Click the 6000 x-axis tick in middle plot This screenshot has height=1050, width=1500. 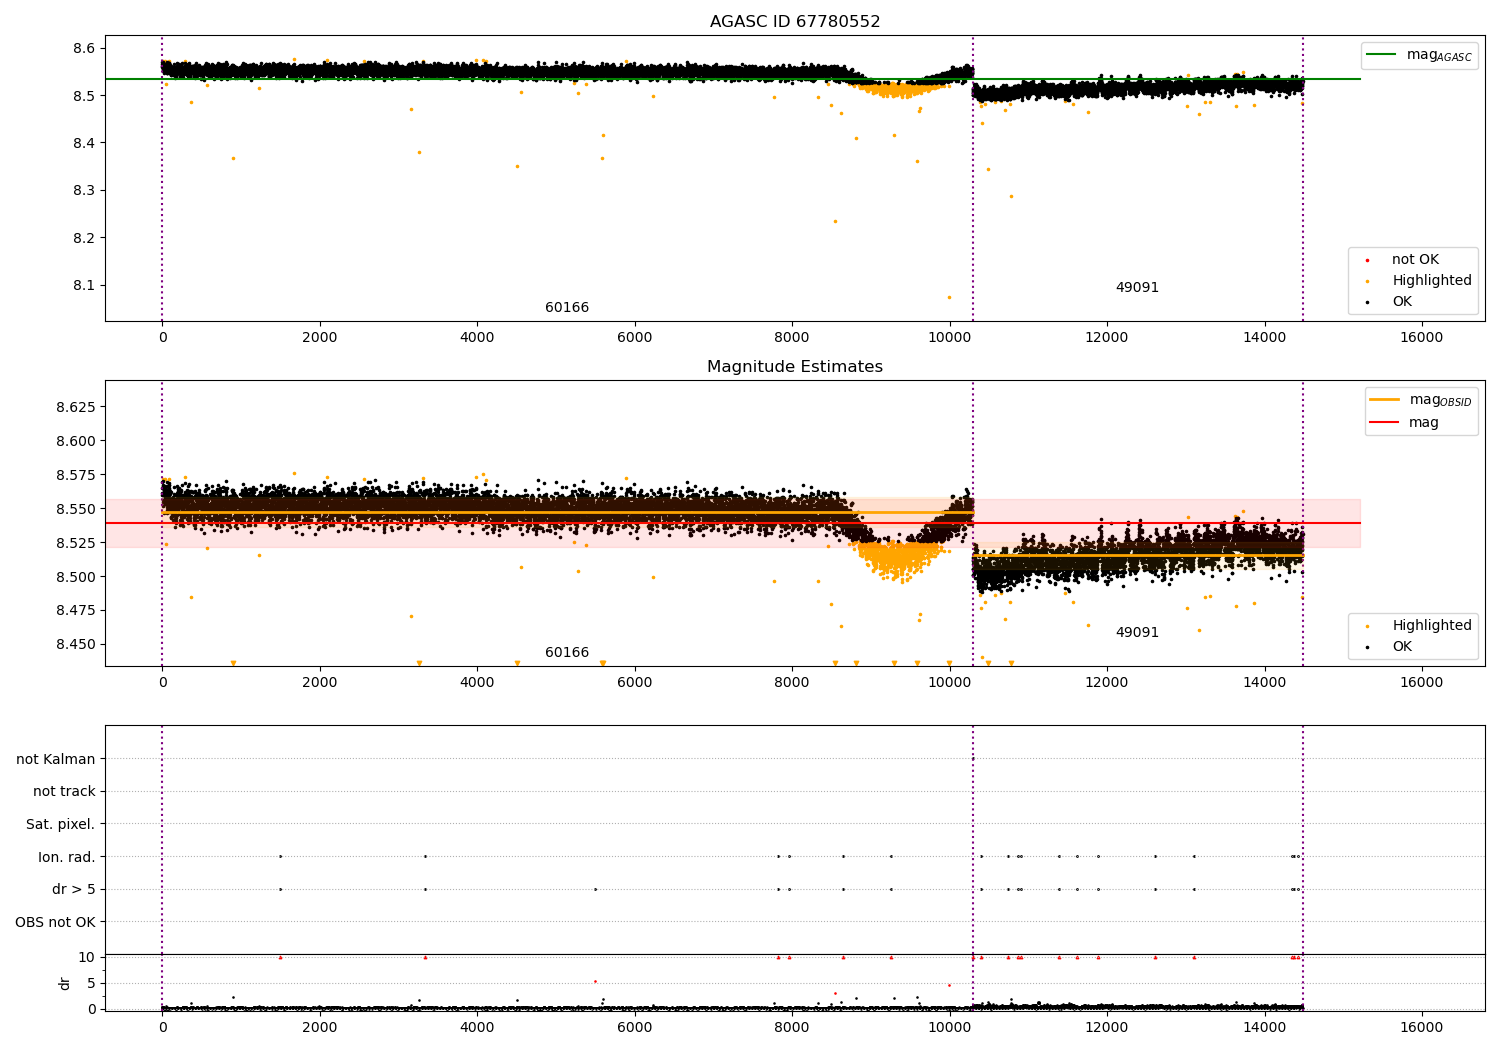click(x=634, y=683)
